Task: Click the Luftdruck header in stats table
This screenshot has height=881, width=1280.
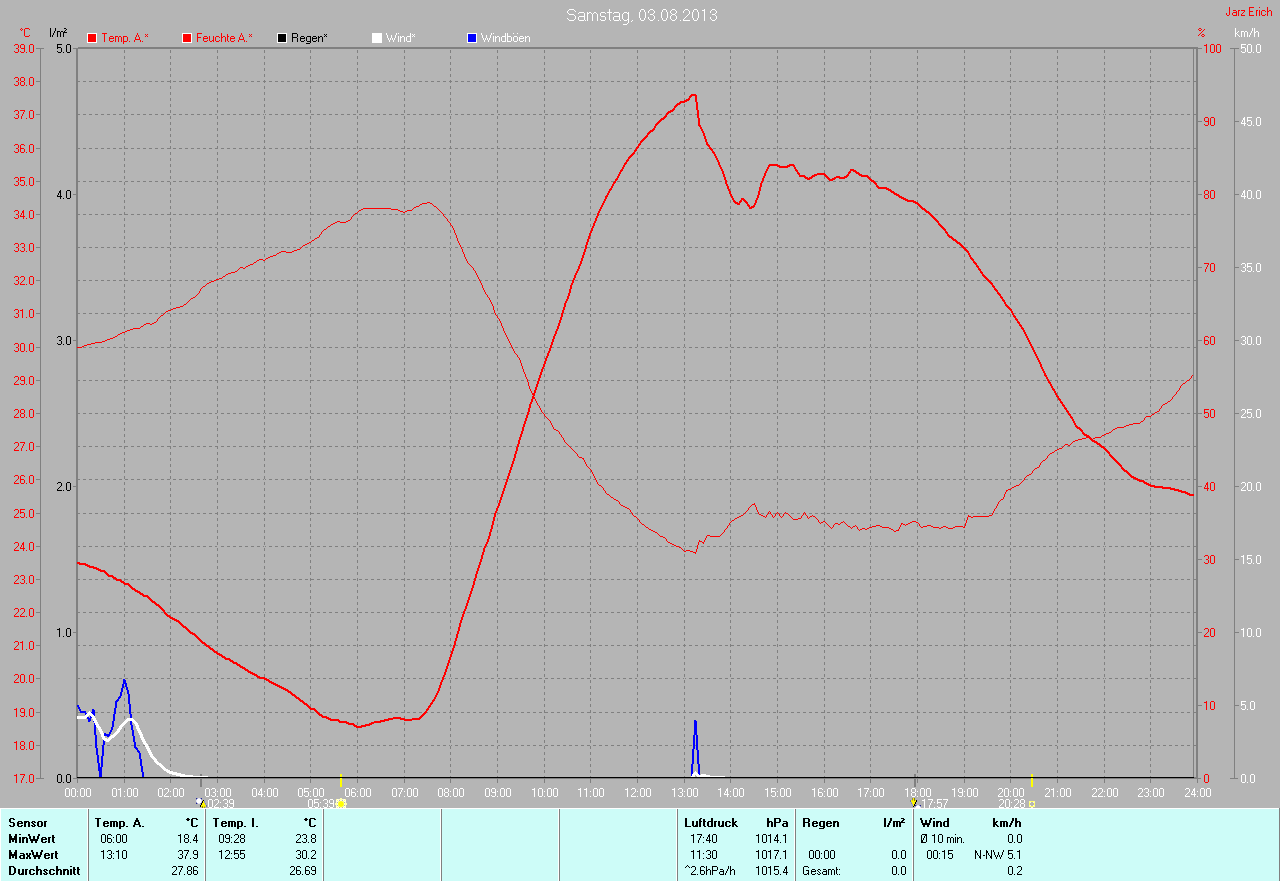Action: (711, 823)
